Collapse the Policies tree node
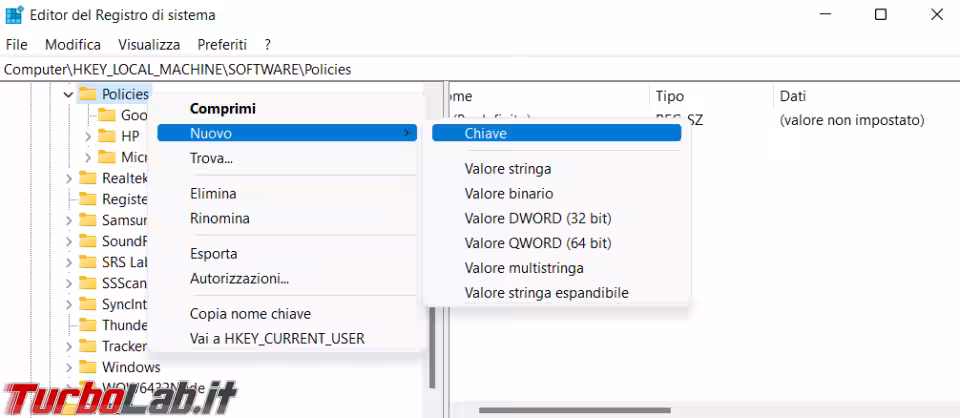 (x=68, y=95)
